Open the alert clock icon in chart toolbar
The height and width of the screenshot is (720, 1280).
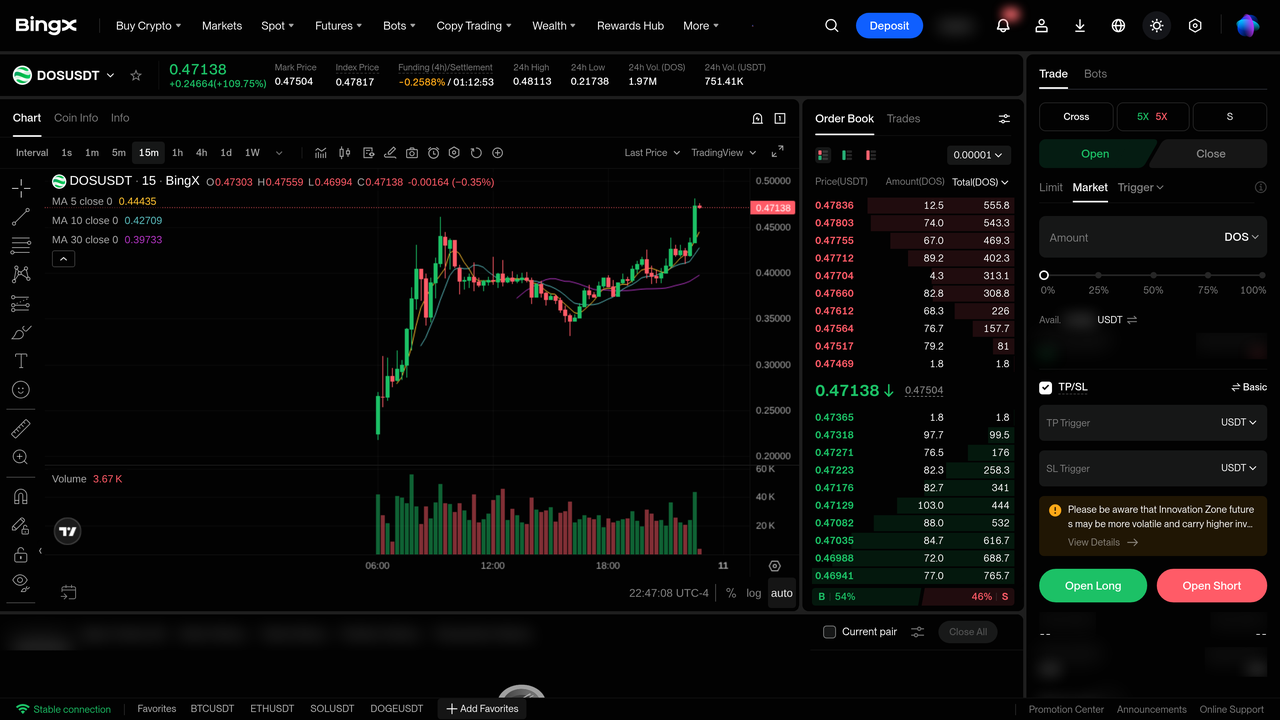[x=433, y=153]
